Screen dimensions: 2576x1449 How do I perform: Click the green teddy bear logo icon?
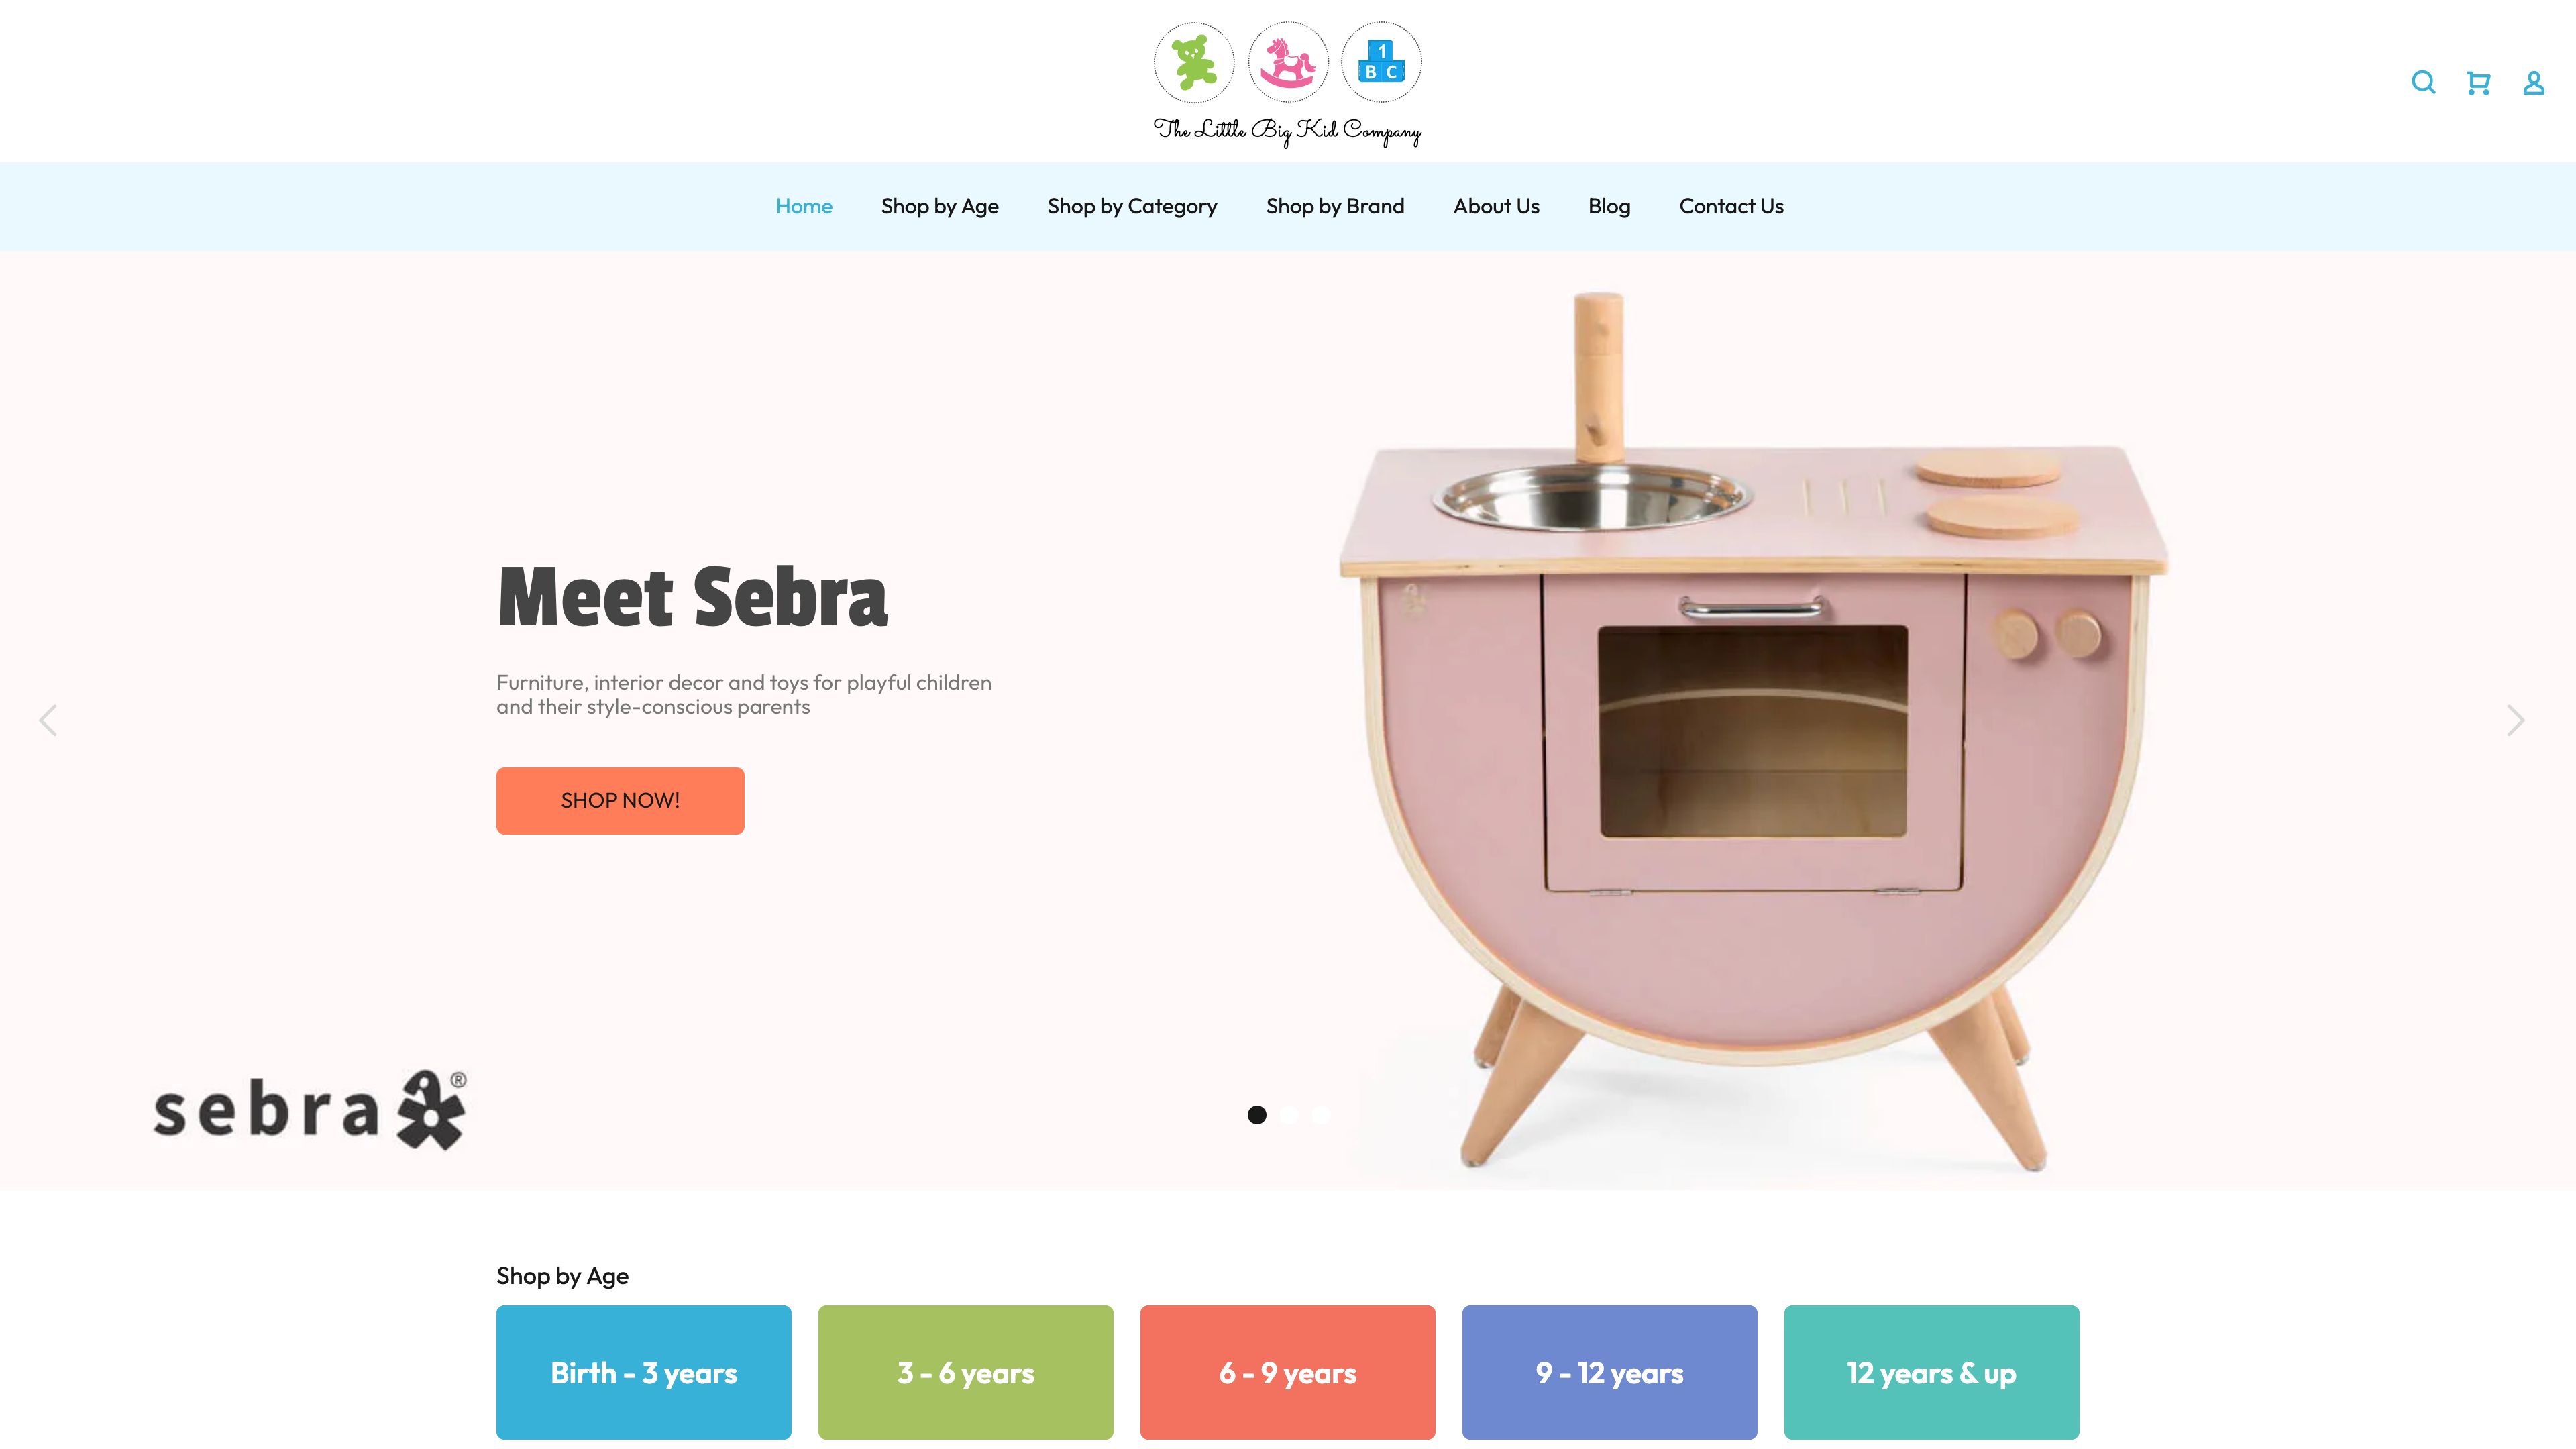click(1194, 62)
